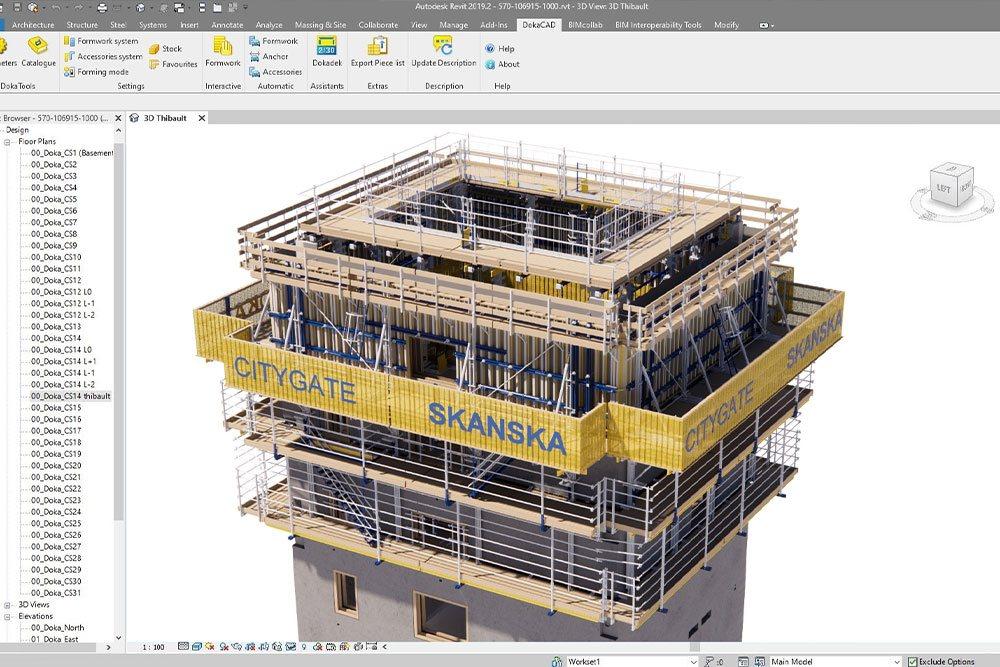Open Formwork system settings
Screen dimensions: 1000x667
101,41
